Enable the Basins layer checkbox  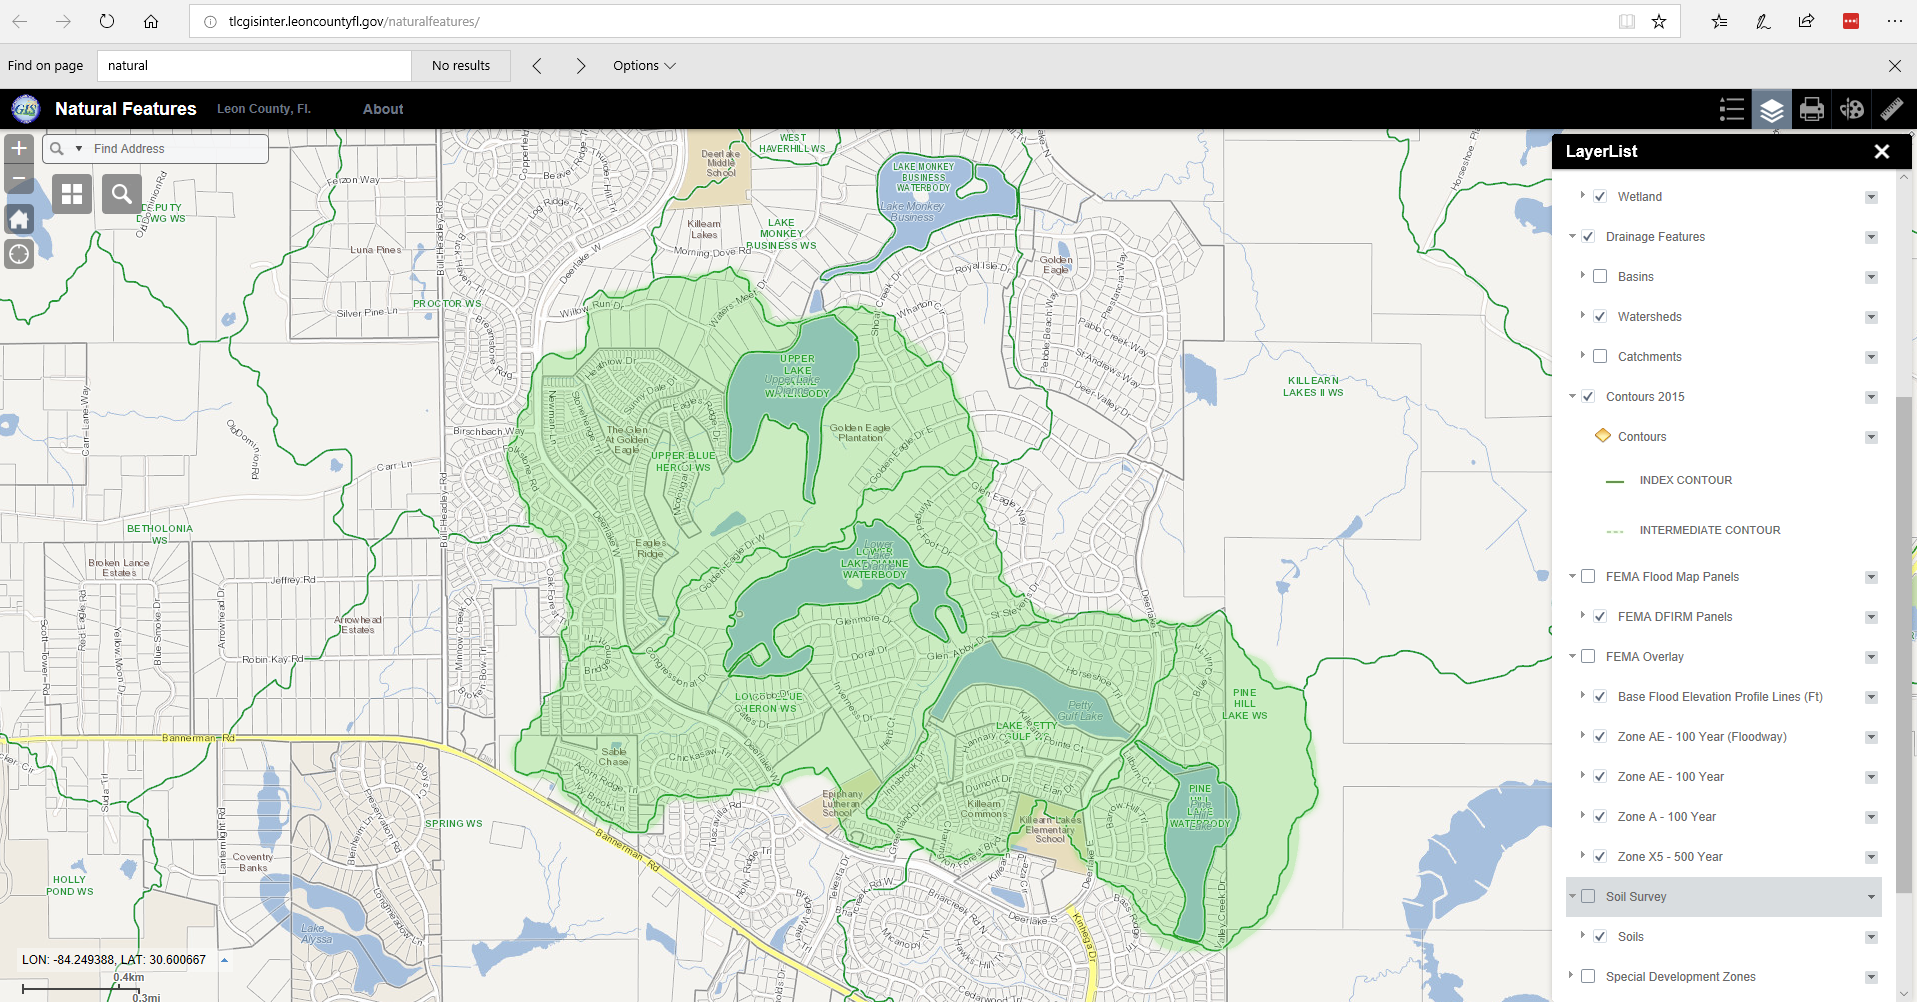(x=1600, y=277)
